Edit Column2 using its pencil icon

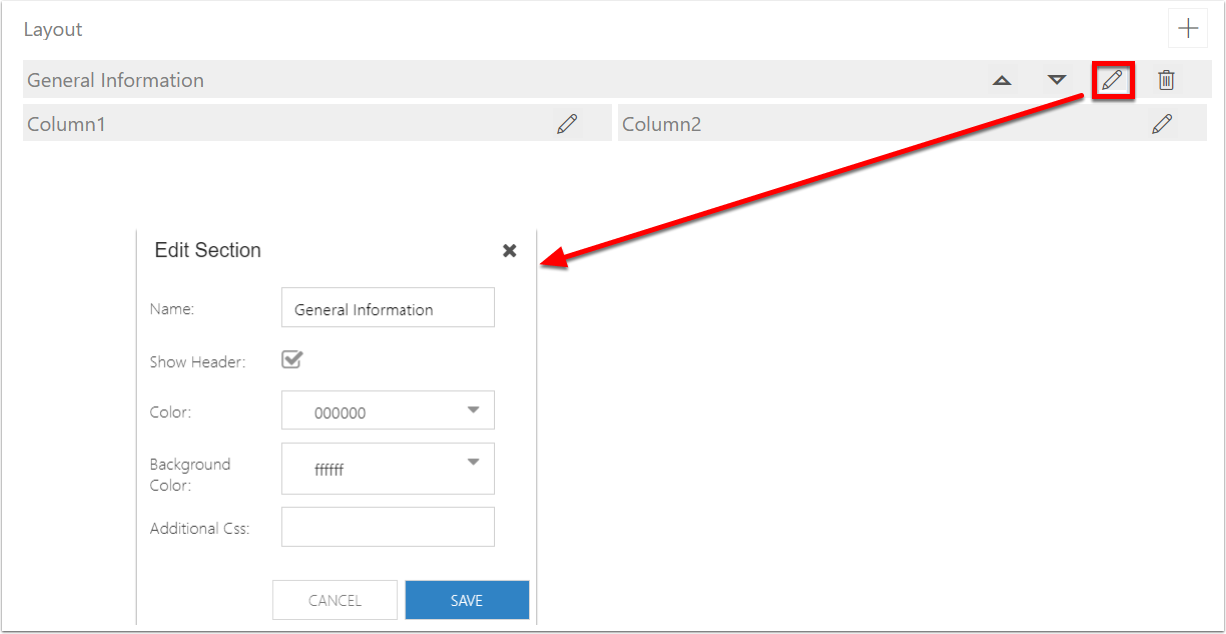coord(1163,122)
